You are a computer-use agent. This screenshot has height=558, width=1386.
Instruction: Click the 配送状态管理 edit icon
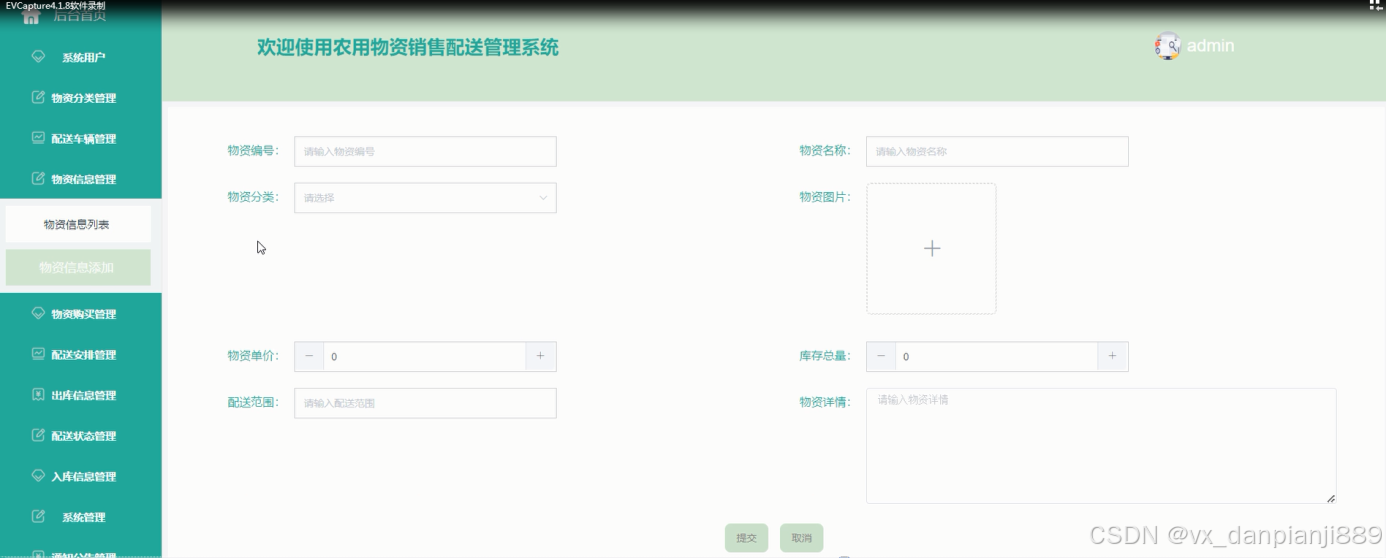pyautogui.click(x=39, y=435)
